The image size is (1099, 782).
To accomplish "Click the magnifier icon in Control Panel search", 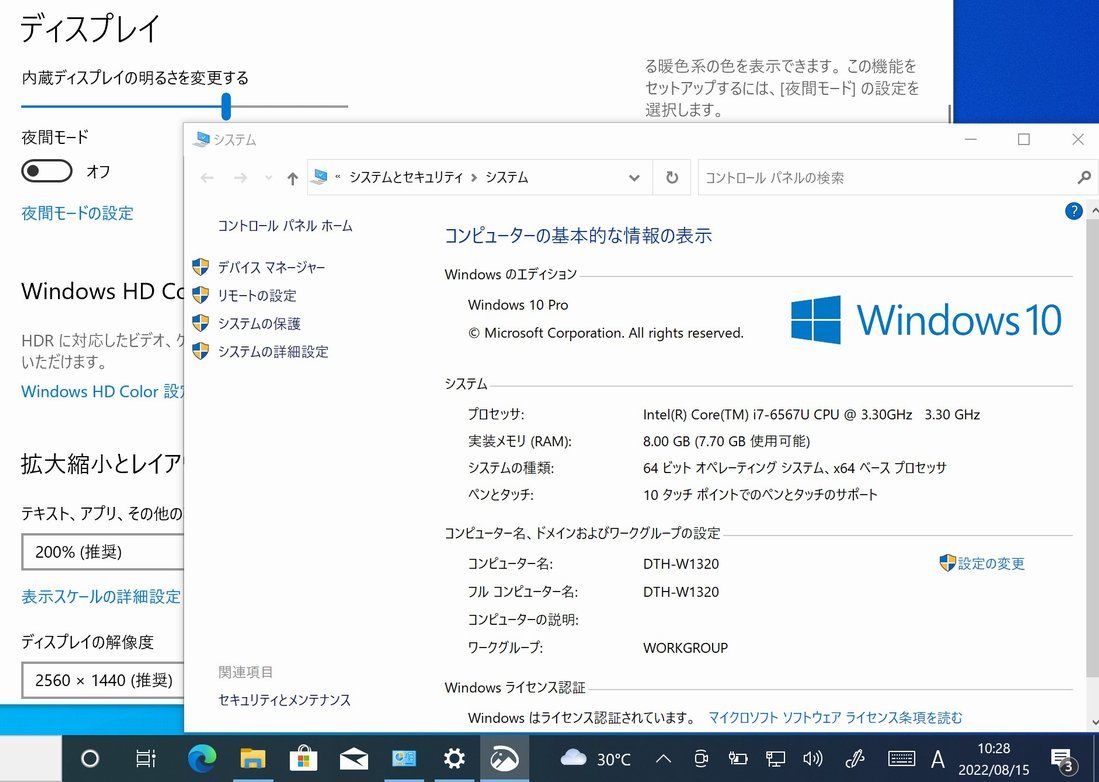I will coord(1084,178).
